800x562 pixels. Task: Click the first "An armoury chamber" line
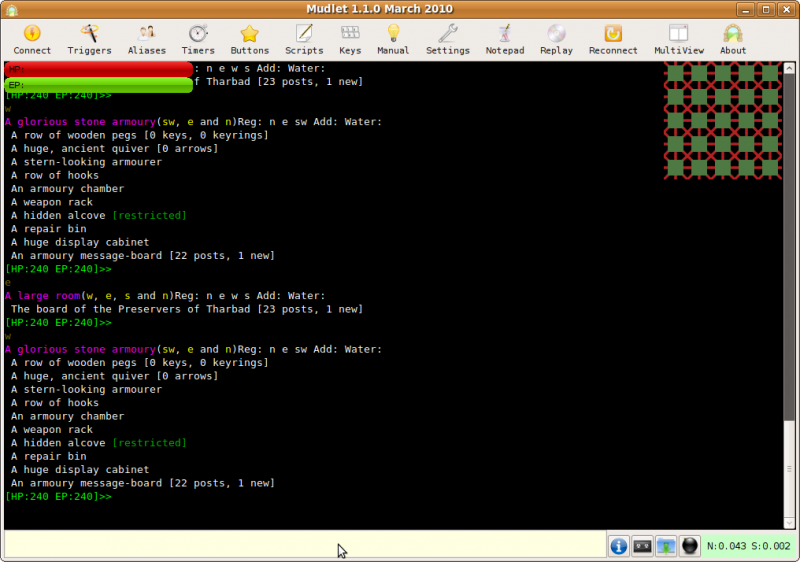(x=67, y=189)
